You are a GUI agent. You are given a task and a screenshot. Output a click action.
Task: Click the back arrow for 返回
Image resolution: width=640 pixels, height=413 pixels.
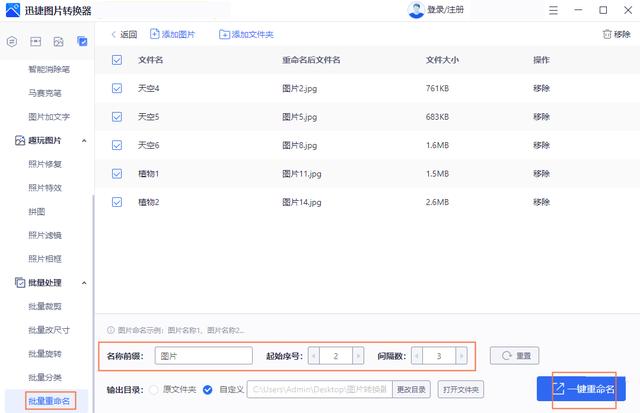tap(114, 35)
